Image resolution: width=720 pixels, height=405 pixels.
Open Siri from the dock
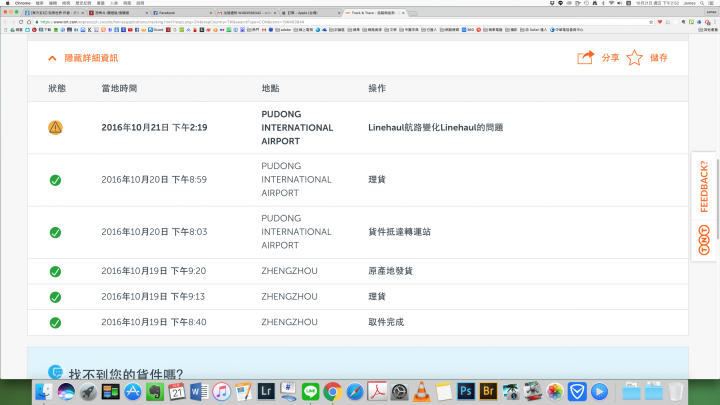click(x=66, y=392)
